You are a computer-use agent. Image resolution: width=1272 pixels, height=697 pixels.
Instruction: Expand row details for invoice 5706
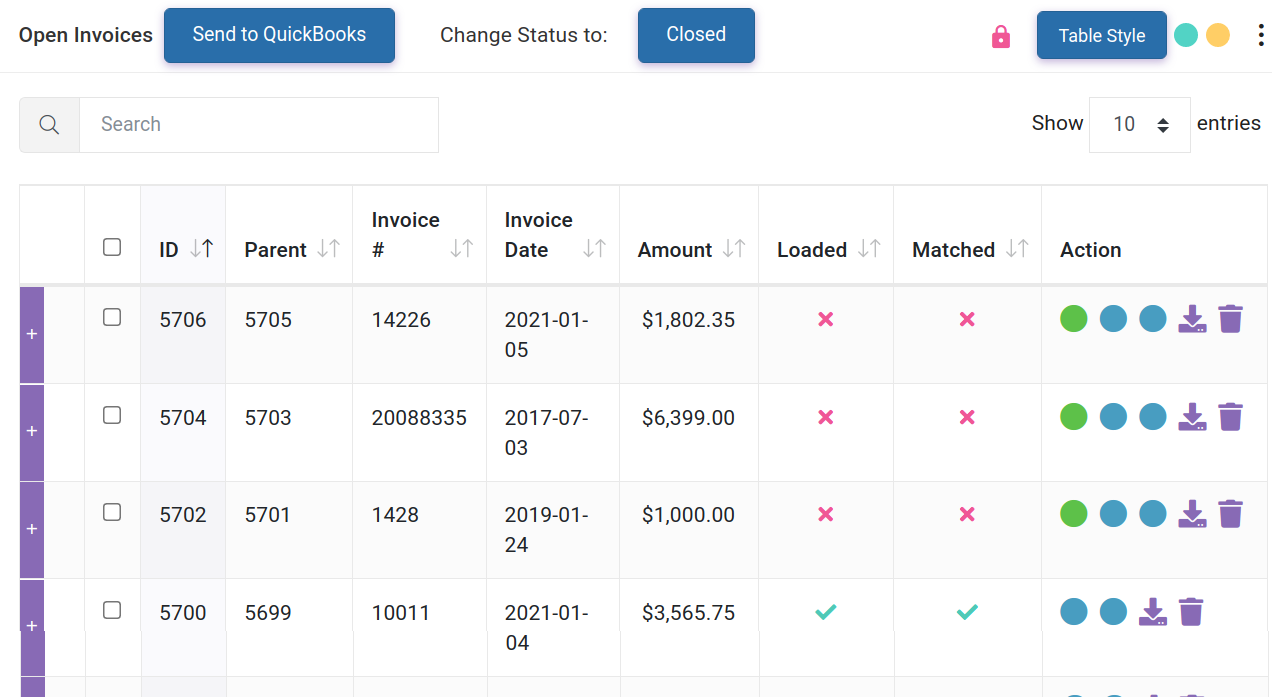pyautogui.click(x=32, y=334)
